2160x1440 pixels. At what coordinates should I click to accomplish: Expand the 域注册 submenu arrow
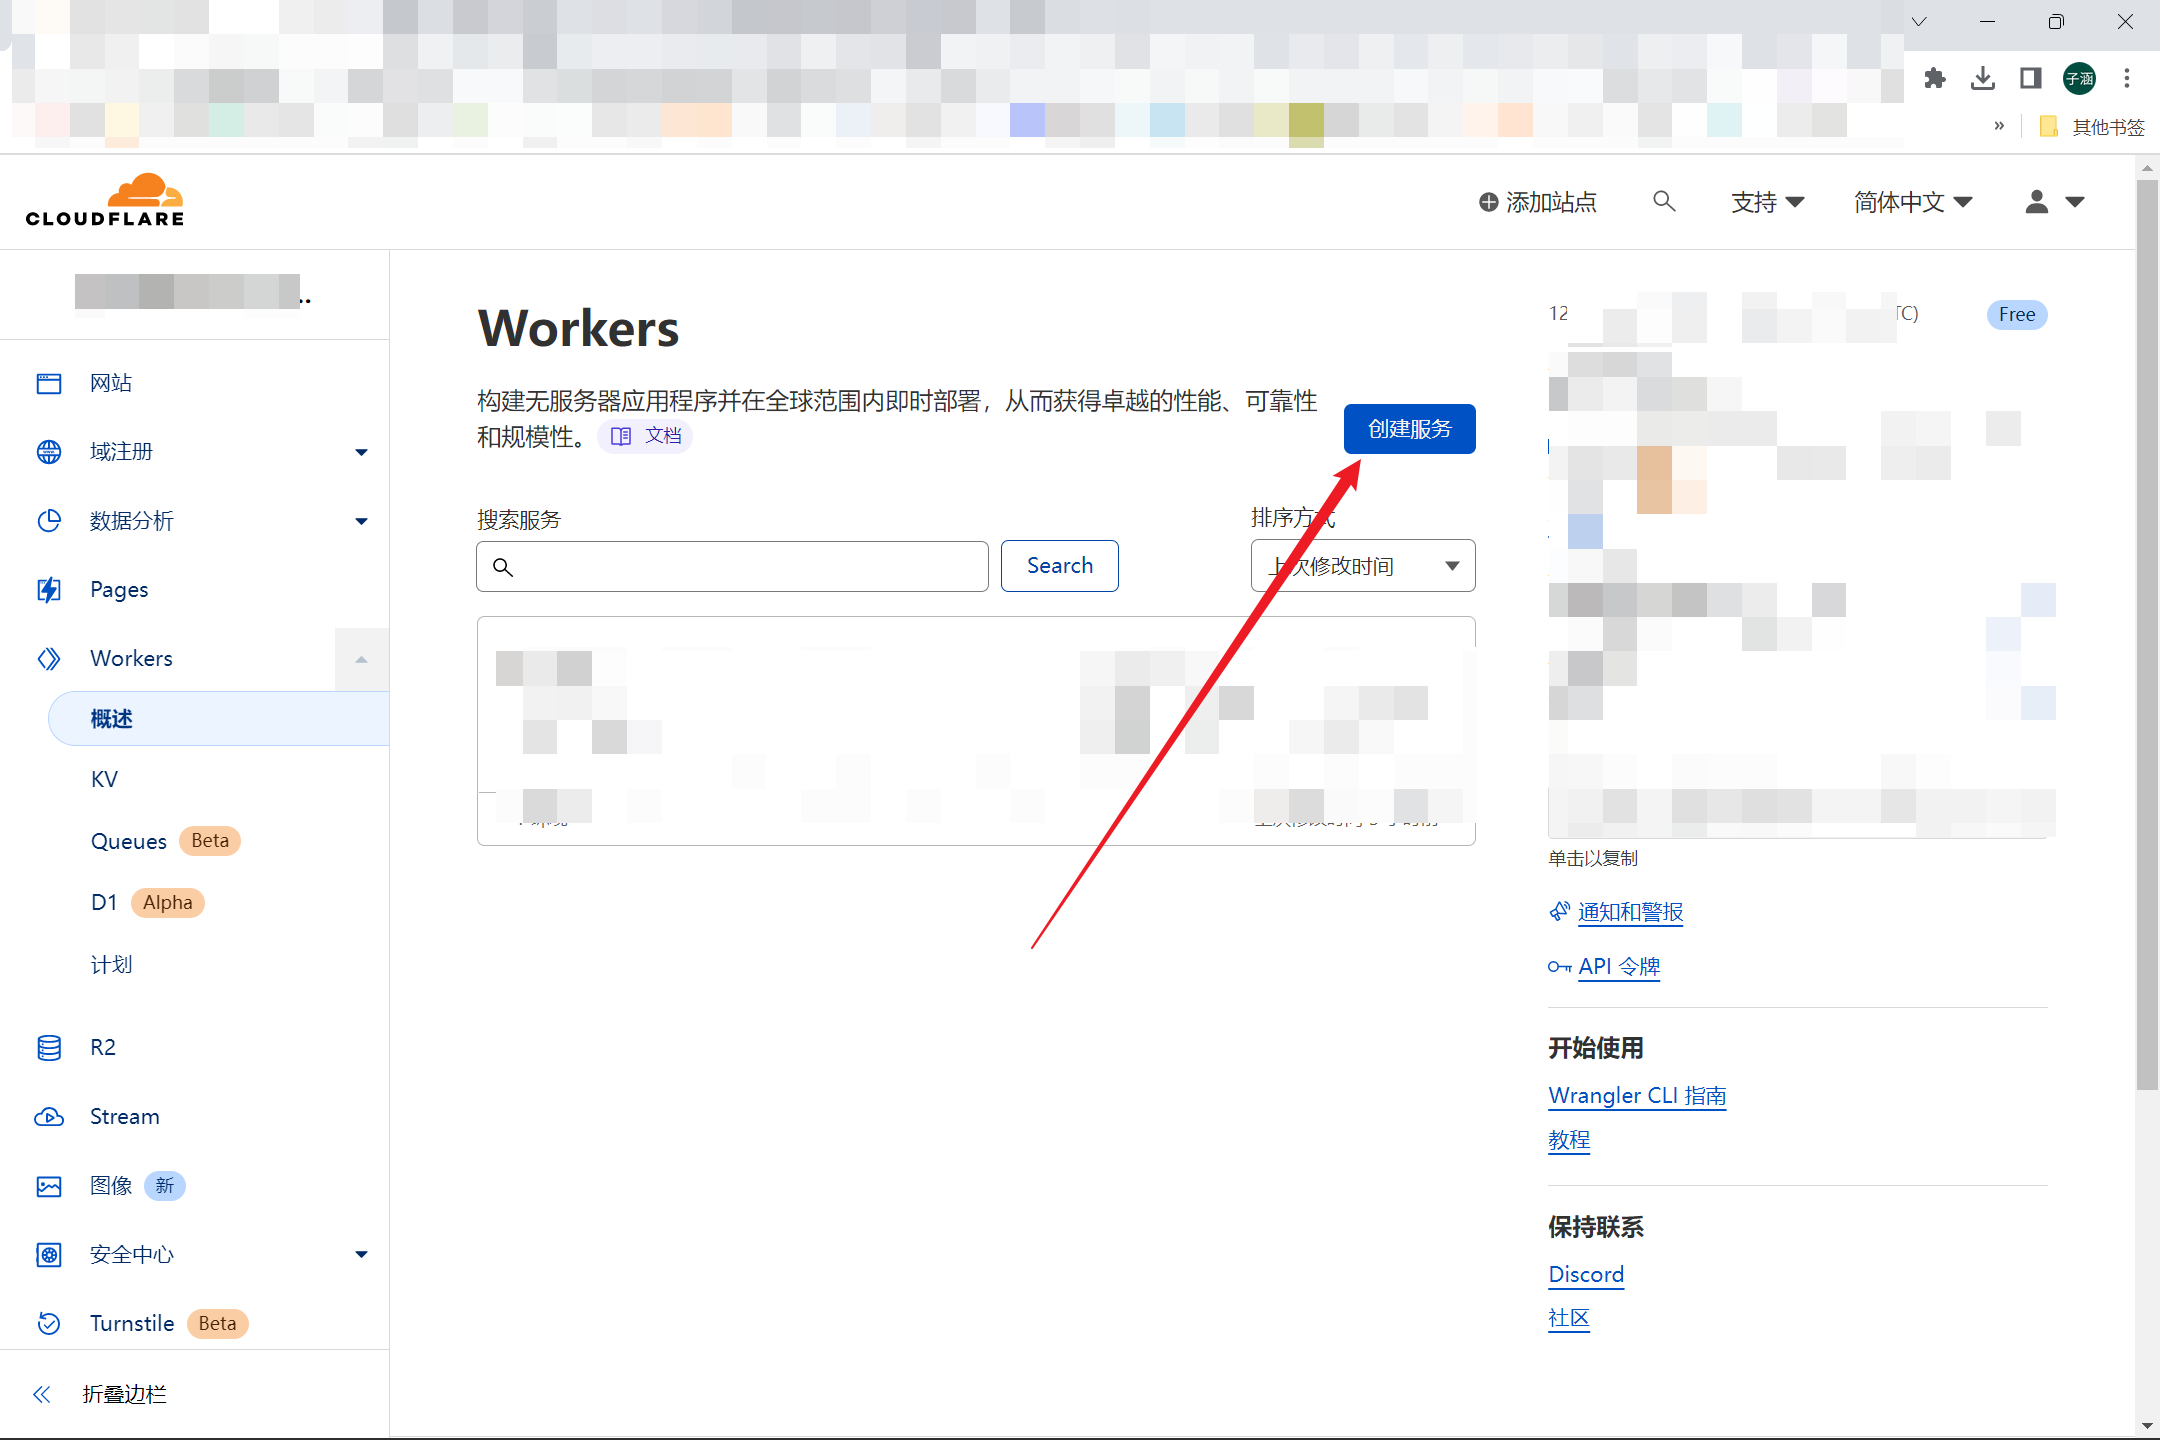point(361,452)
